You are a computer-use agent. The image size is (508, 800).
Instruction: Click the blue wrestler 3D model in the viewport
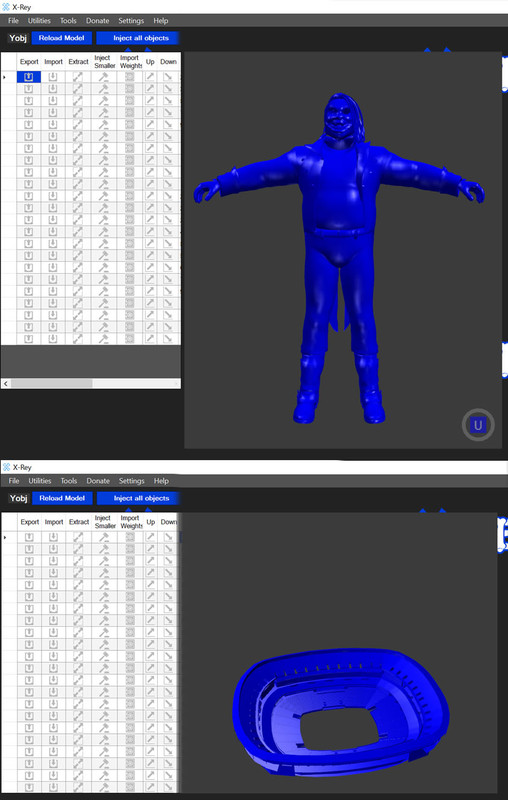click(x=339, y=258)
